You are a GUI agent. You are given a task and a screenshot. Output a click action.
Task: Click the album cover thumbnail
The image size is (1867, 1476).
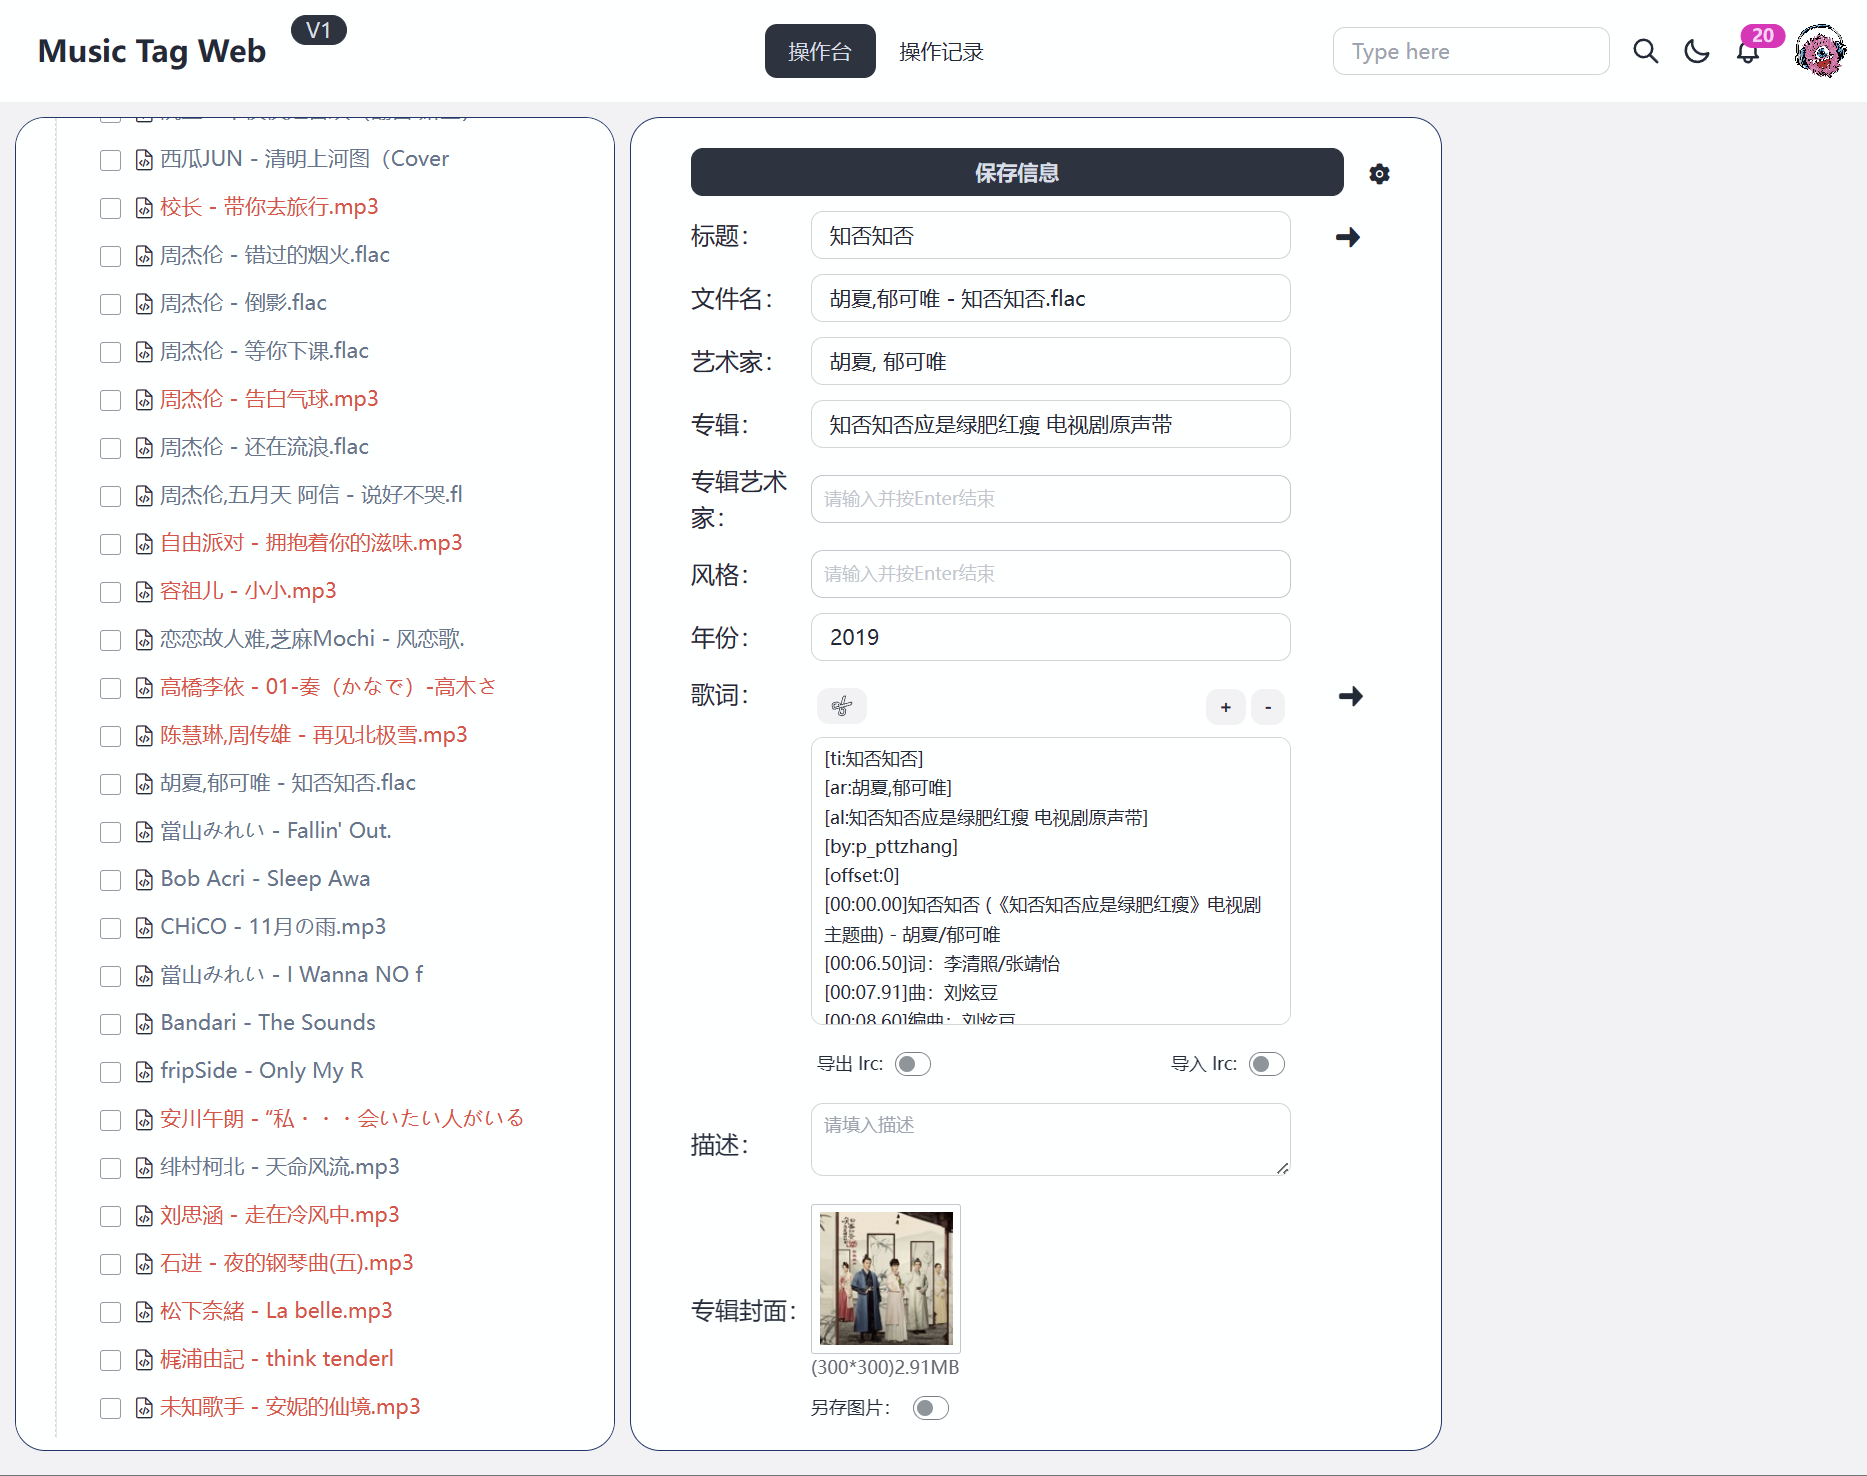click(885, 1278)
